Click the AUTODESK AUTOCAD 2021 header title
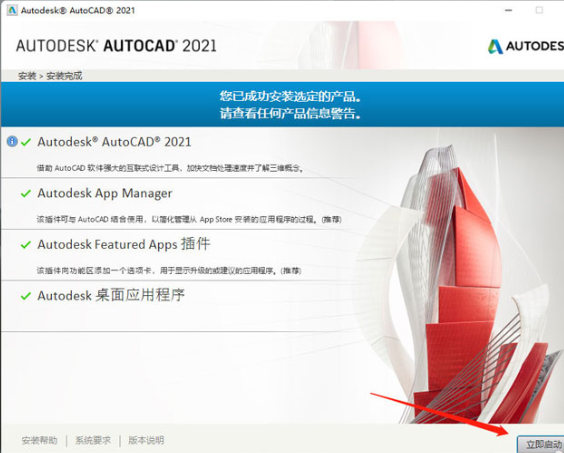 pyautogui.click(x=116, y=46)
